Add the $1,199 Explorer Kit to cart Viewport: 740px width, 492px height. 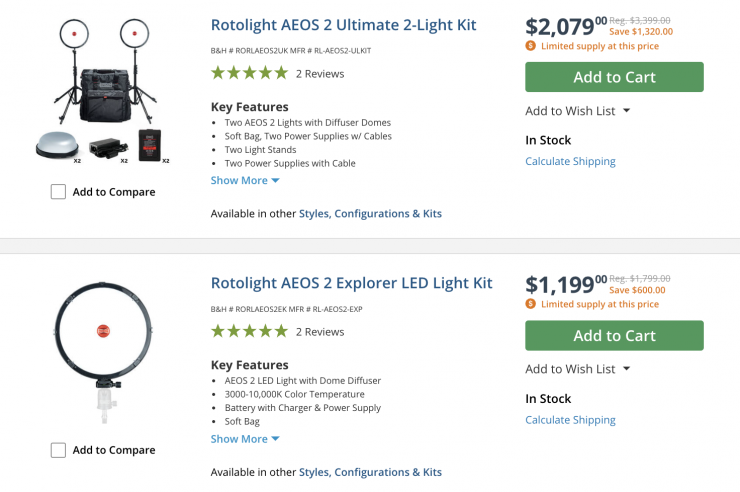pyautogui.click(x=614, y=335)
